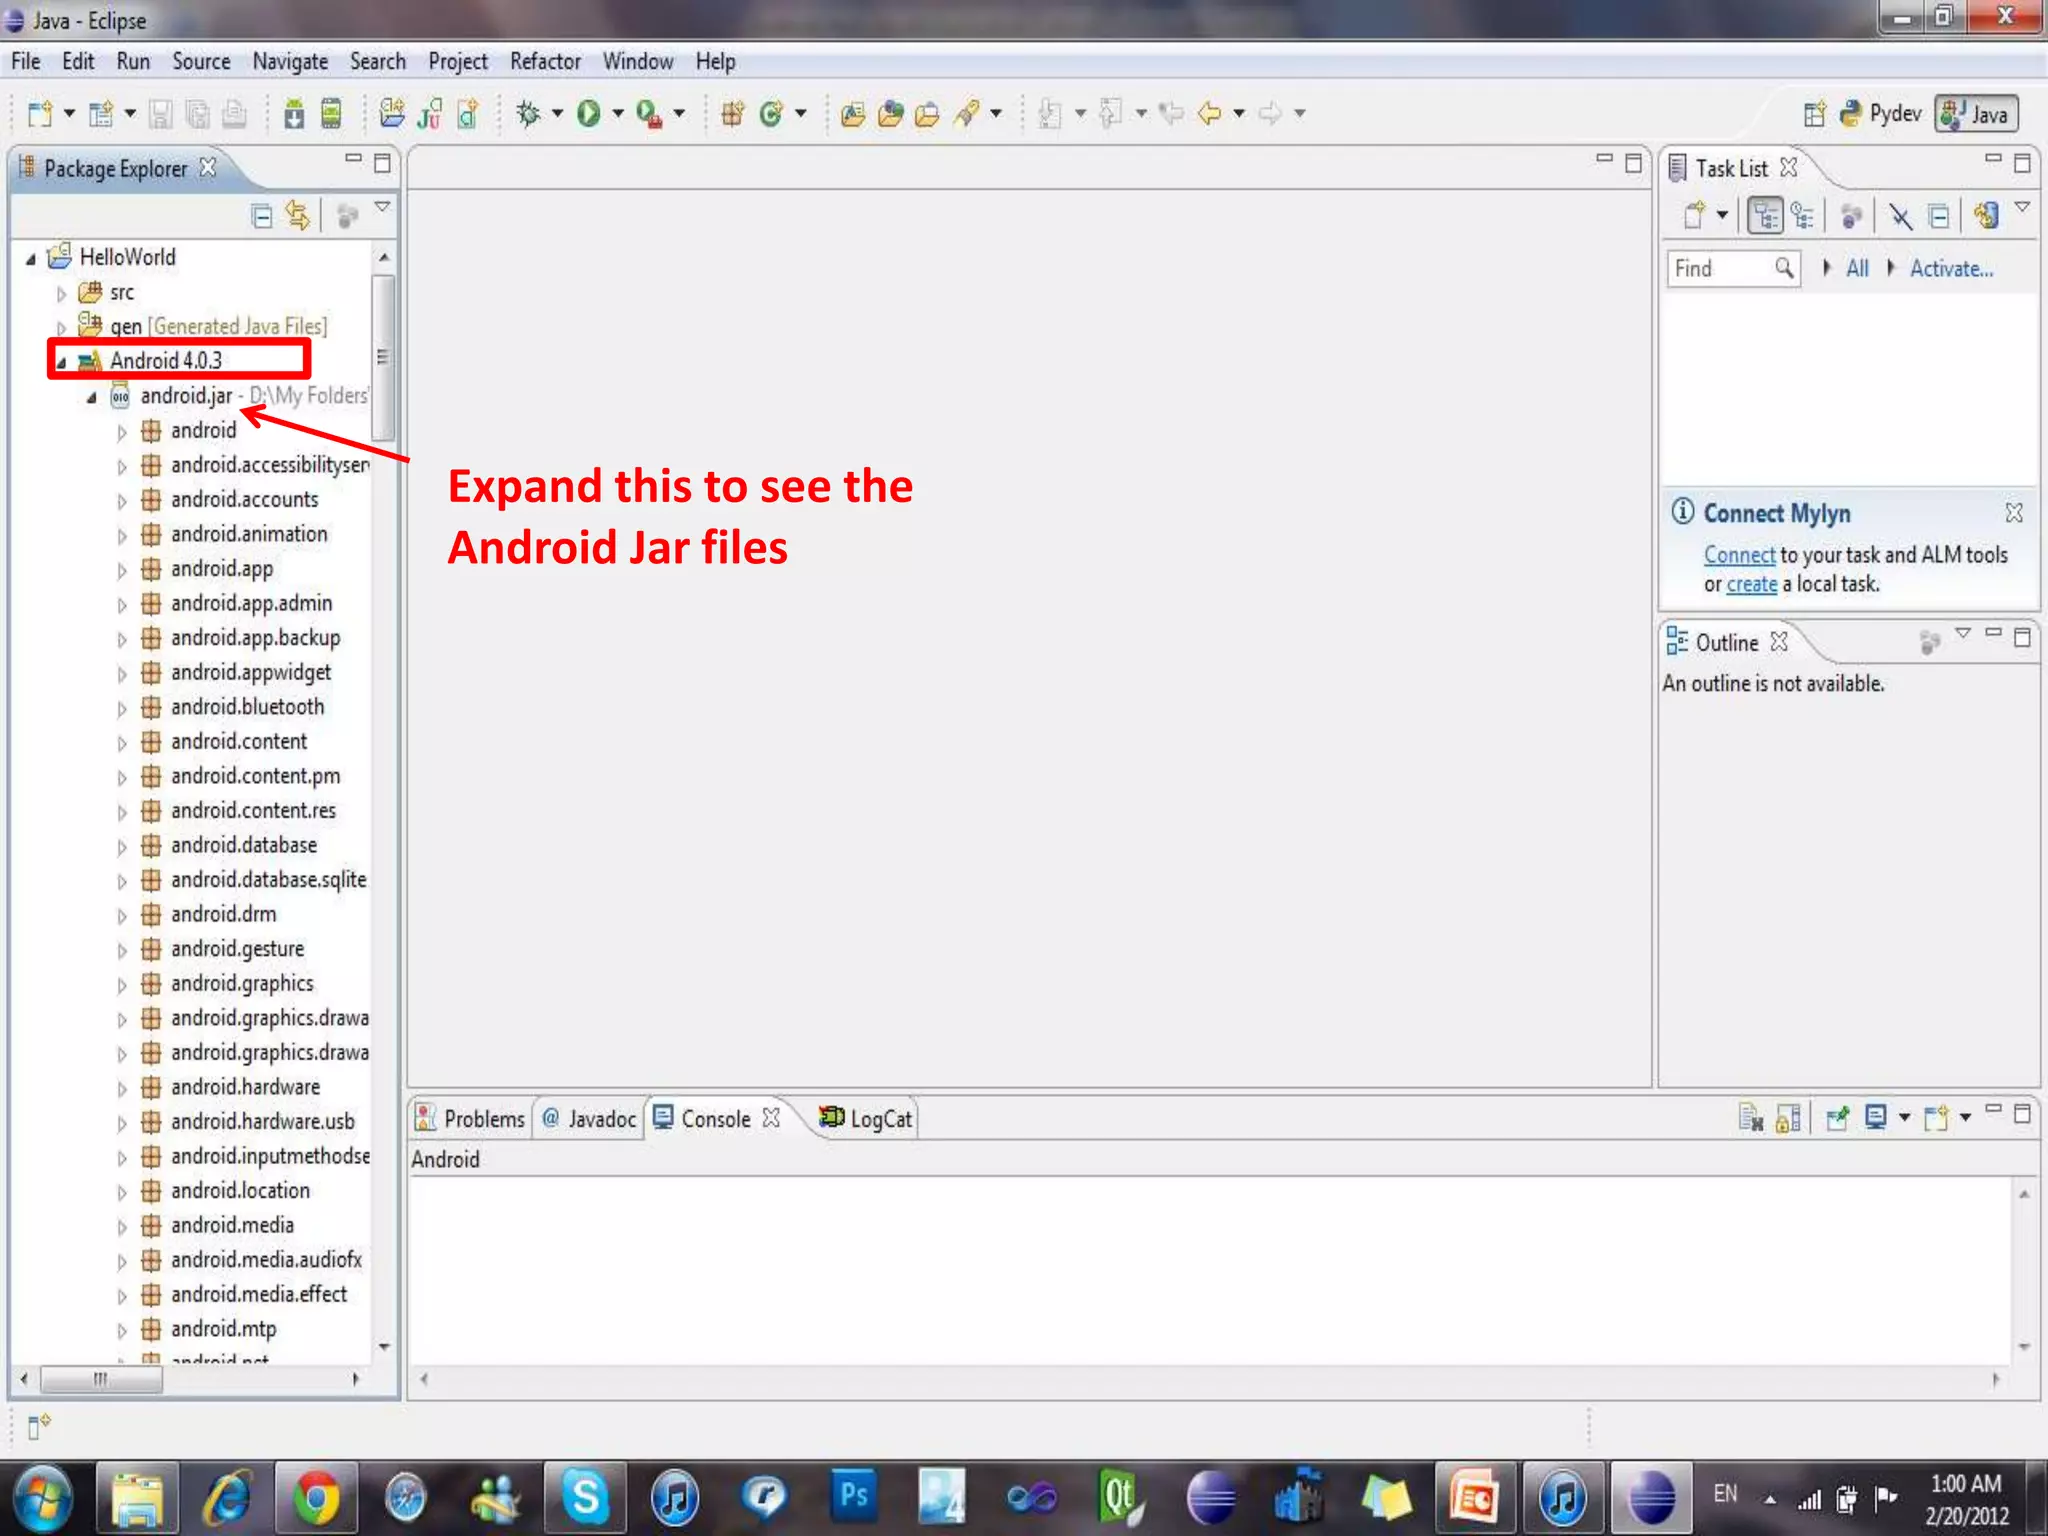Click the Clear Console icon

(1750, 1117)
